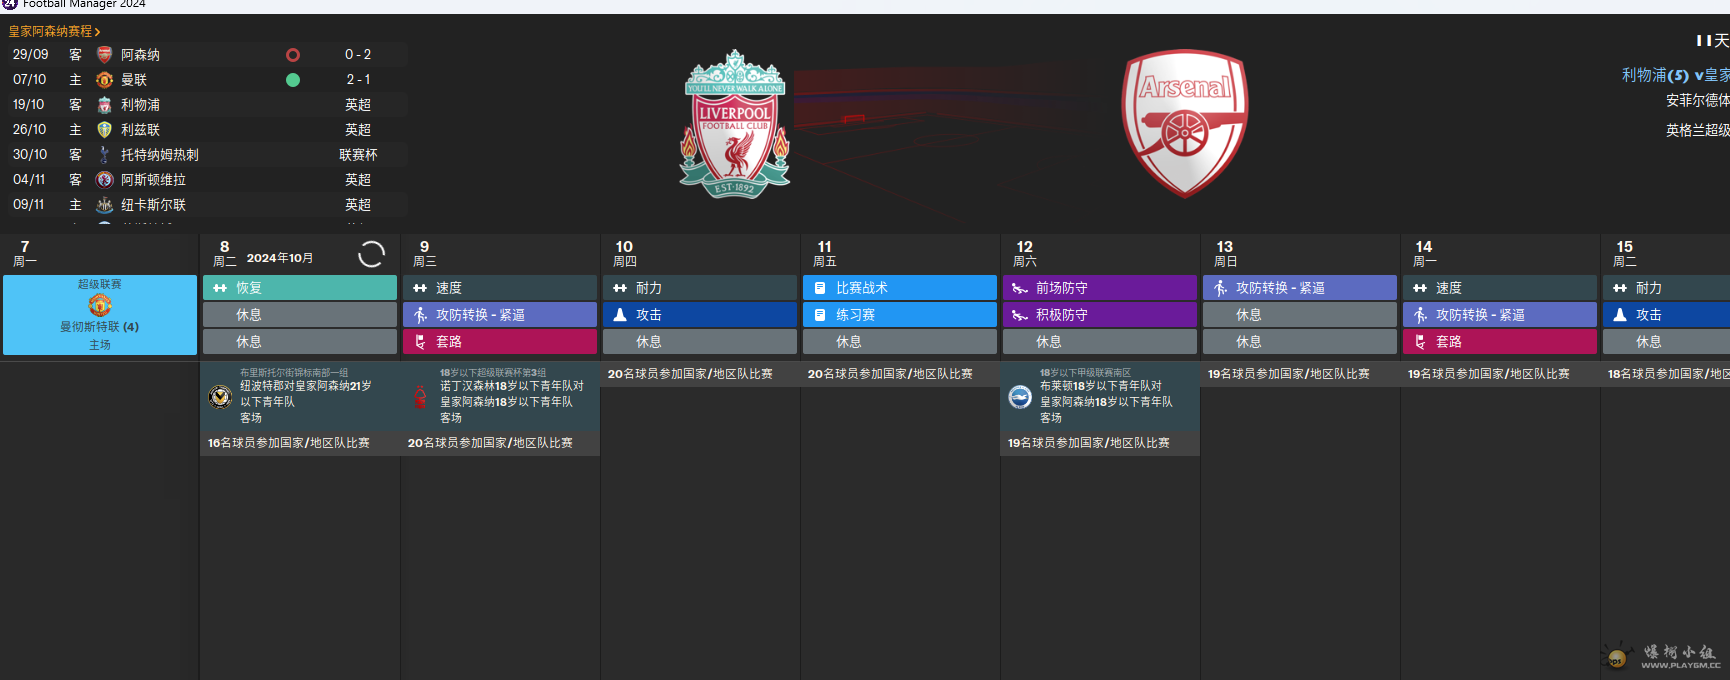This screenshot has width=1730, height=680.
Task: Click the cone icon on day 10's 攻击 session
Action: (x=620, y=315)
